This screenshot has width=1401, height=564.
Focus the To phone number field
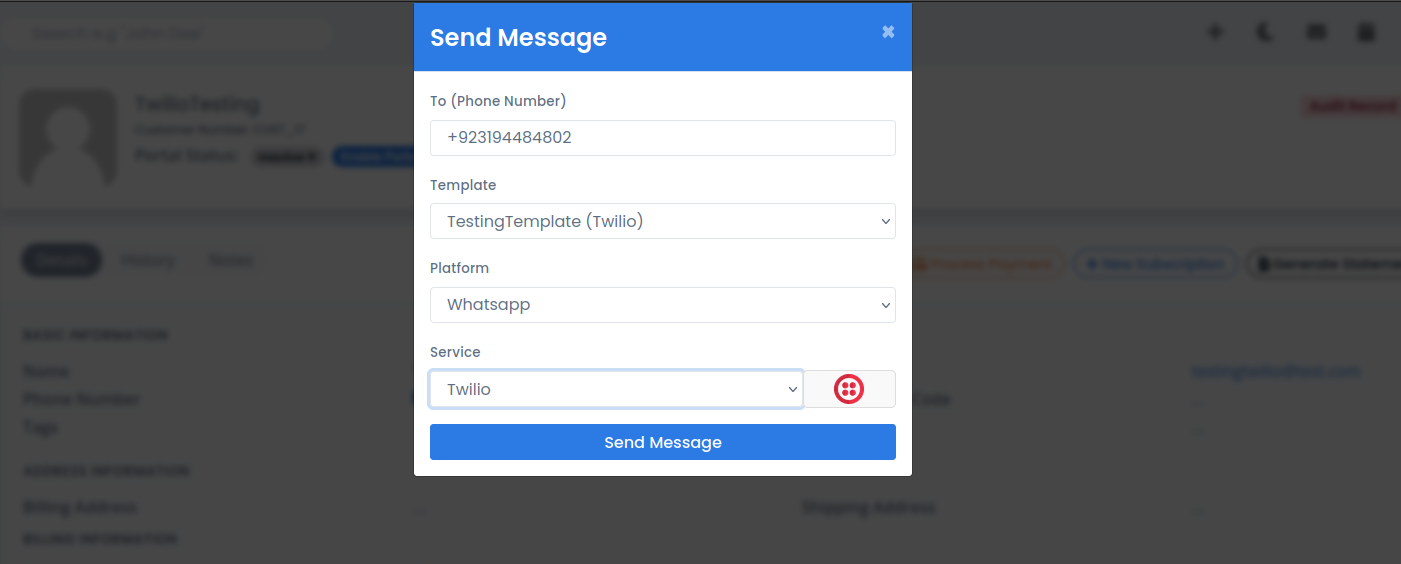(x=663, y=138)
